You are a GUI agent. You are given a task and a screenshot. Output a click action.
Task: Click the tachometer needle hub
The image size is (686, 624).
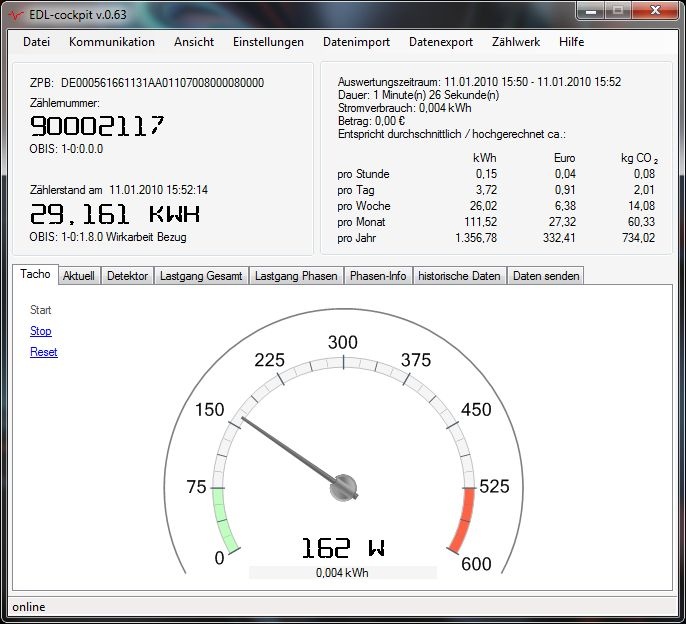343,487
